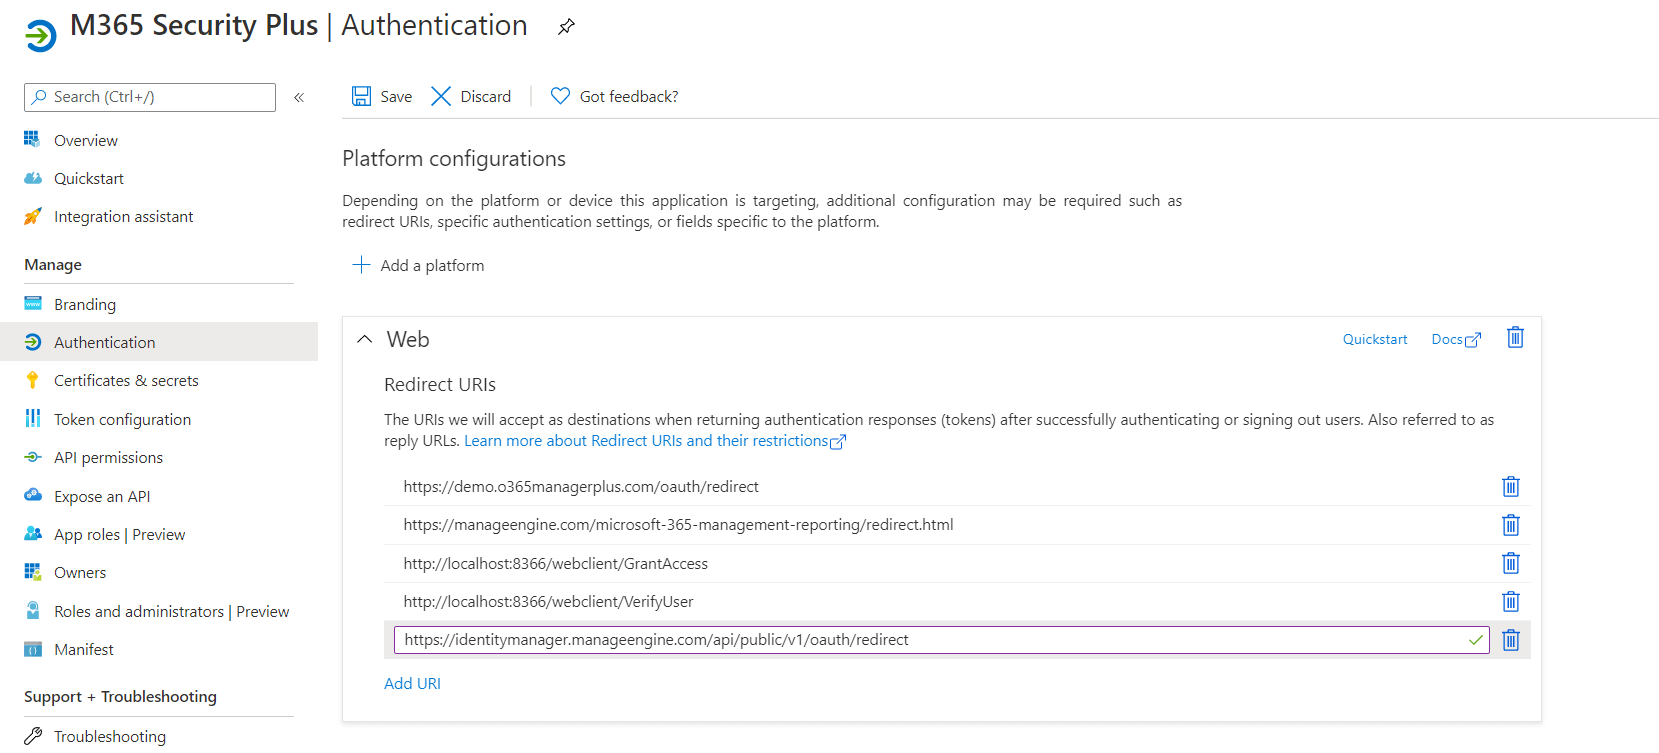Click the Search (Ctrl+/) field
Screen dimensions: 1659x753
tap(150, 97)
